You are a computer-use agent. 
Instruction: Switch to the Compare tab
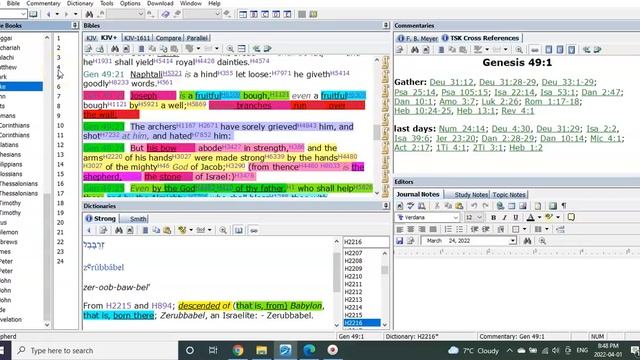(168, 38)
